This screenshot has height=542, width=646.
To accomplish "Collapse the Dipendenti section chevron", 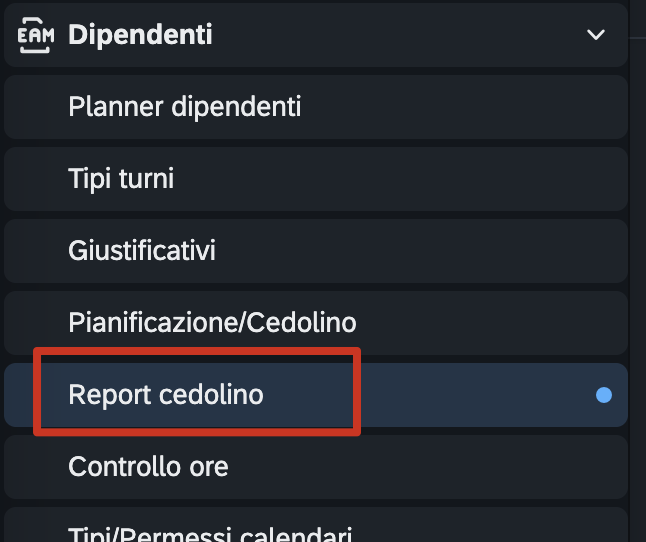I will point(596,35).
